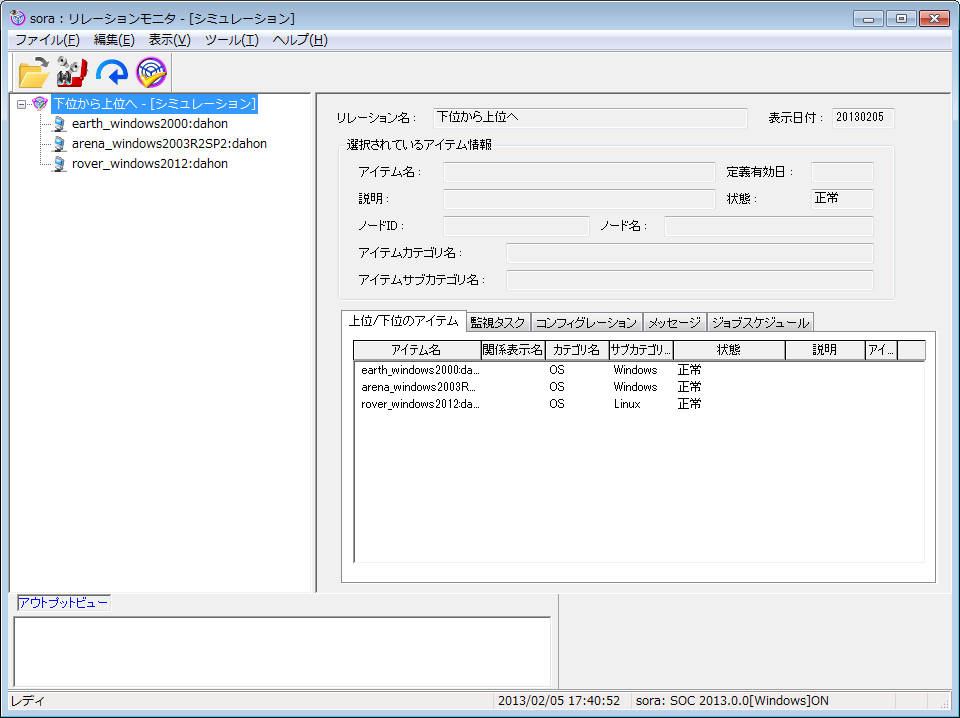960x718 pixels.
Task: Select the rover_windows2012:da... table row
Action: pyautogui.click(x=639, y=405)
